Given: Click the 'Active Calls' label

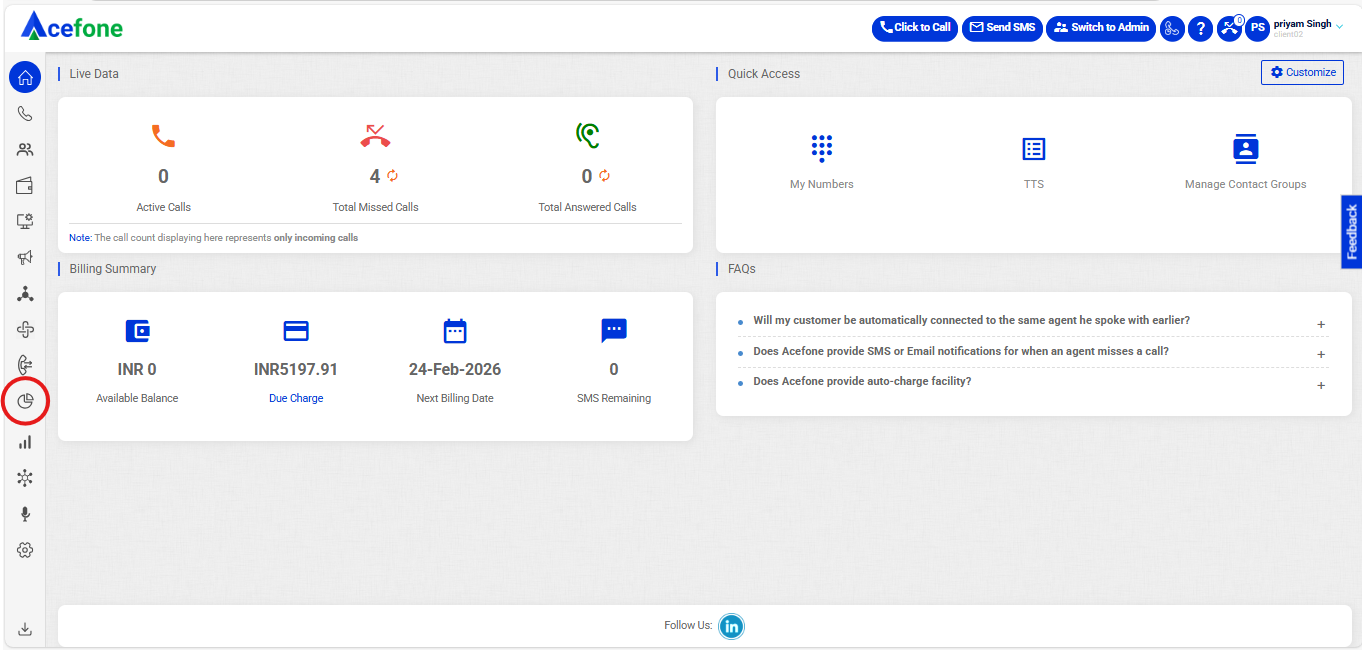Looking at the screenshot, I should pyautogui.click(x=164, y=207).
